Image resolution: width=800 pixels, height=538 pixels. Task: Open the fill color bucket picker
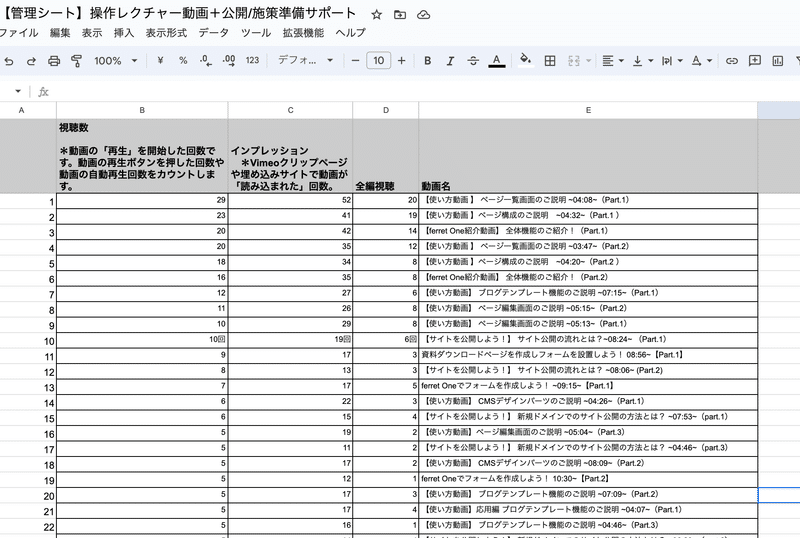(526, 60)
